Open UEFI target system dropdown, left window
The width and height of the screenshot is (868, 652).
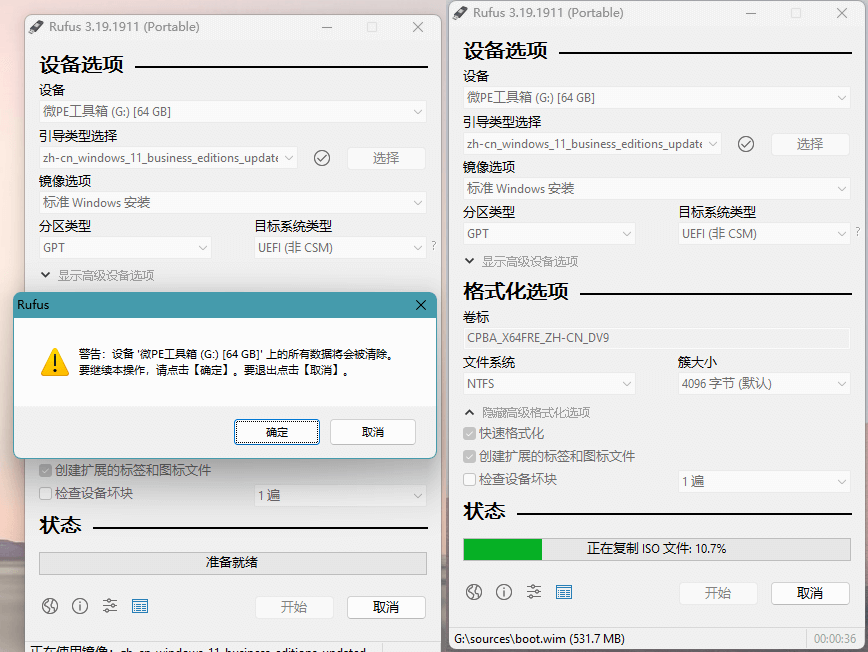pos(340,248)
